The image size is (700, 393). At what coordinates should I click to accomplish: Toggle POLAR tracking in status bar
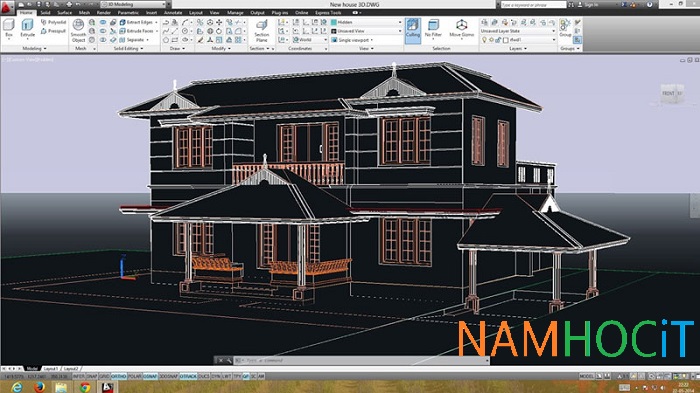[135, 376]
